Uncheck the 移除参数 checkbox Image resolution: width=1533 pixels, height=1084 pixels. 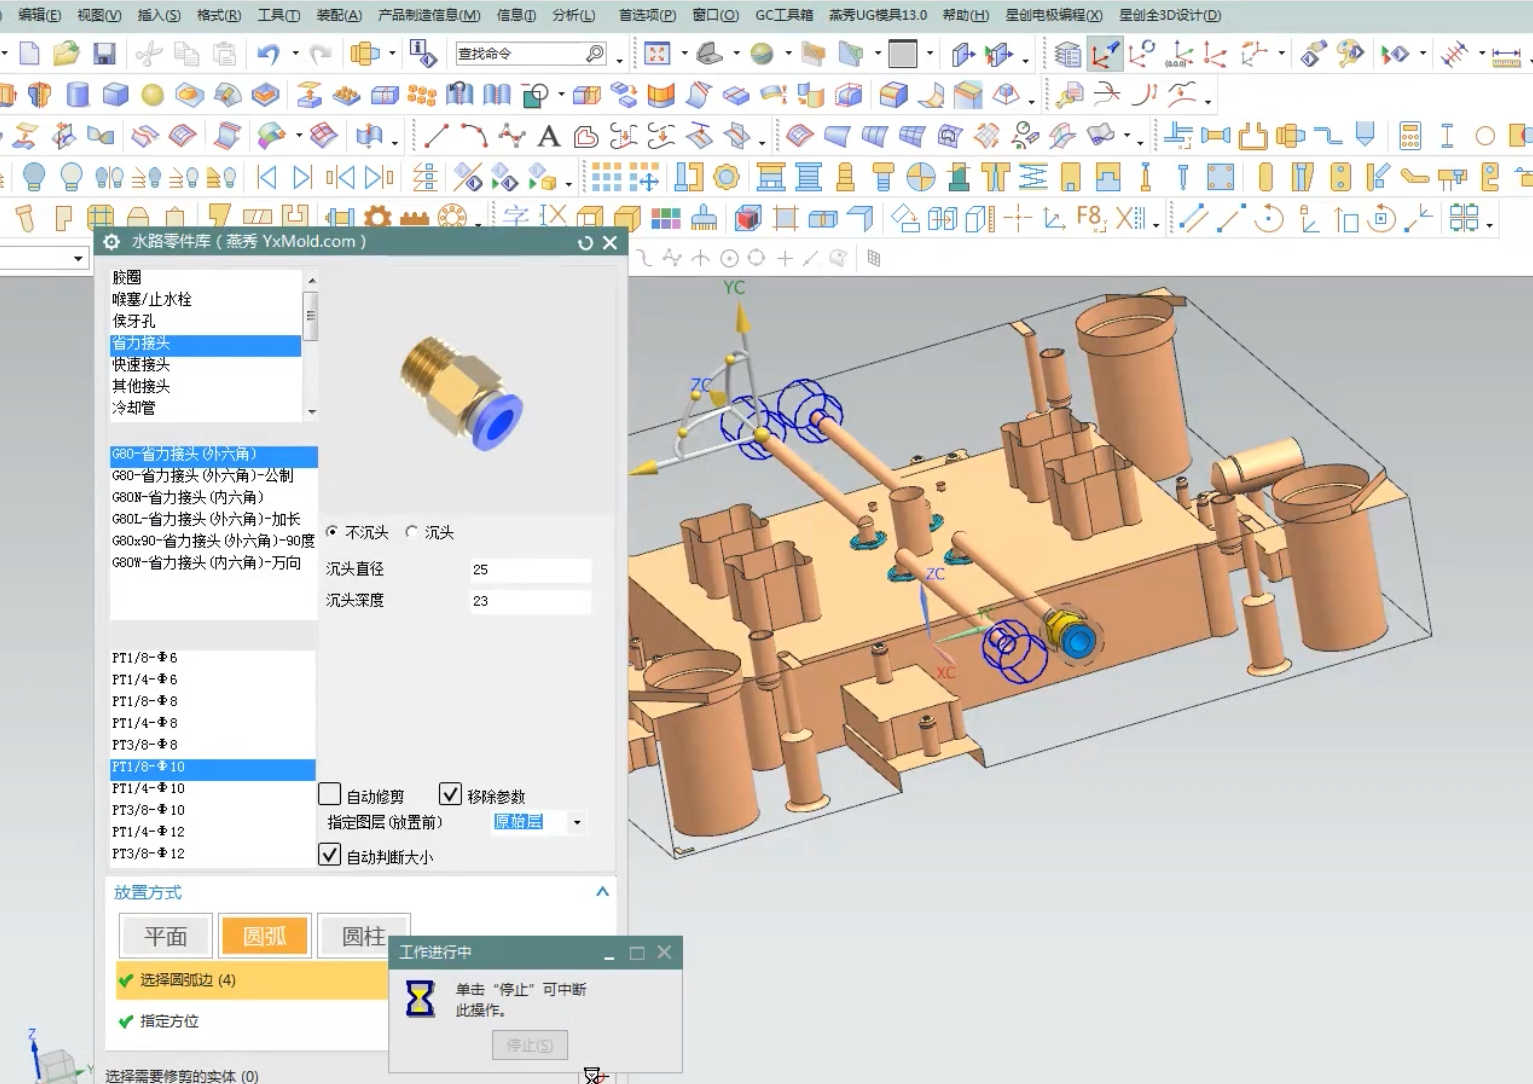click(x=451, y=795)
